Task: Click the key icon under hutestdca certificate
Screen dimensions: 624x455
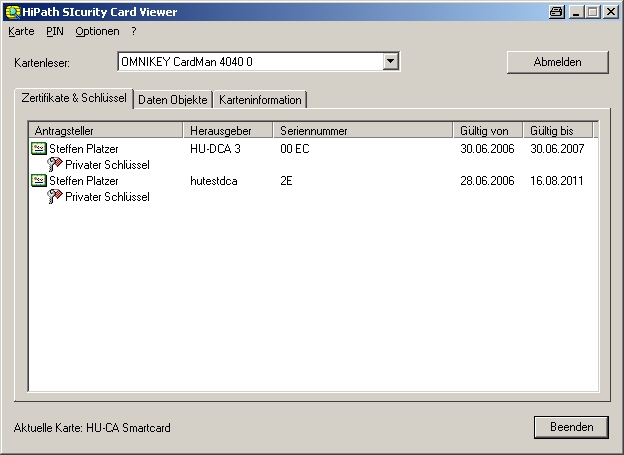Action: tap(55, 197)
